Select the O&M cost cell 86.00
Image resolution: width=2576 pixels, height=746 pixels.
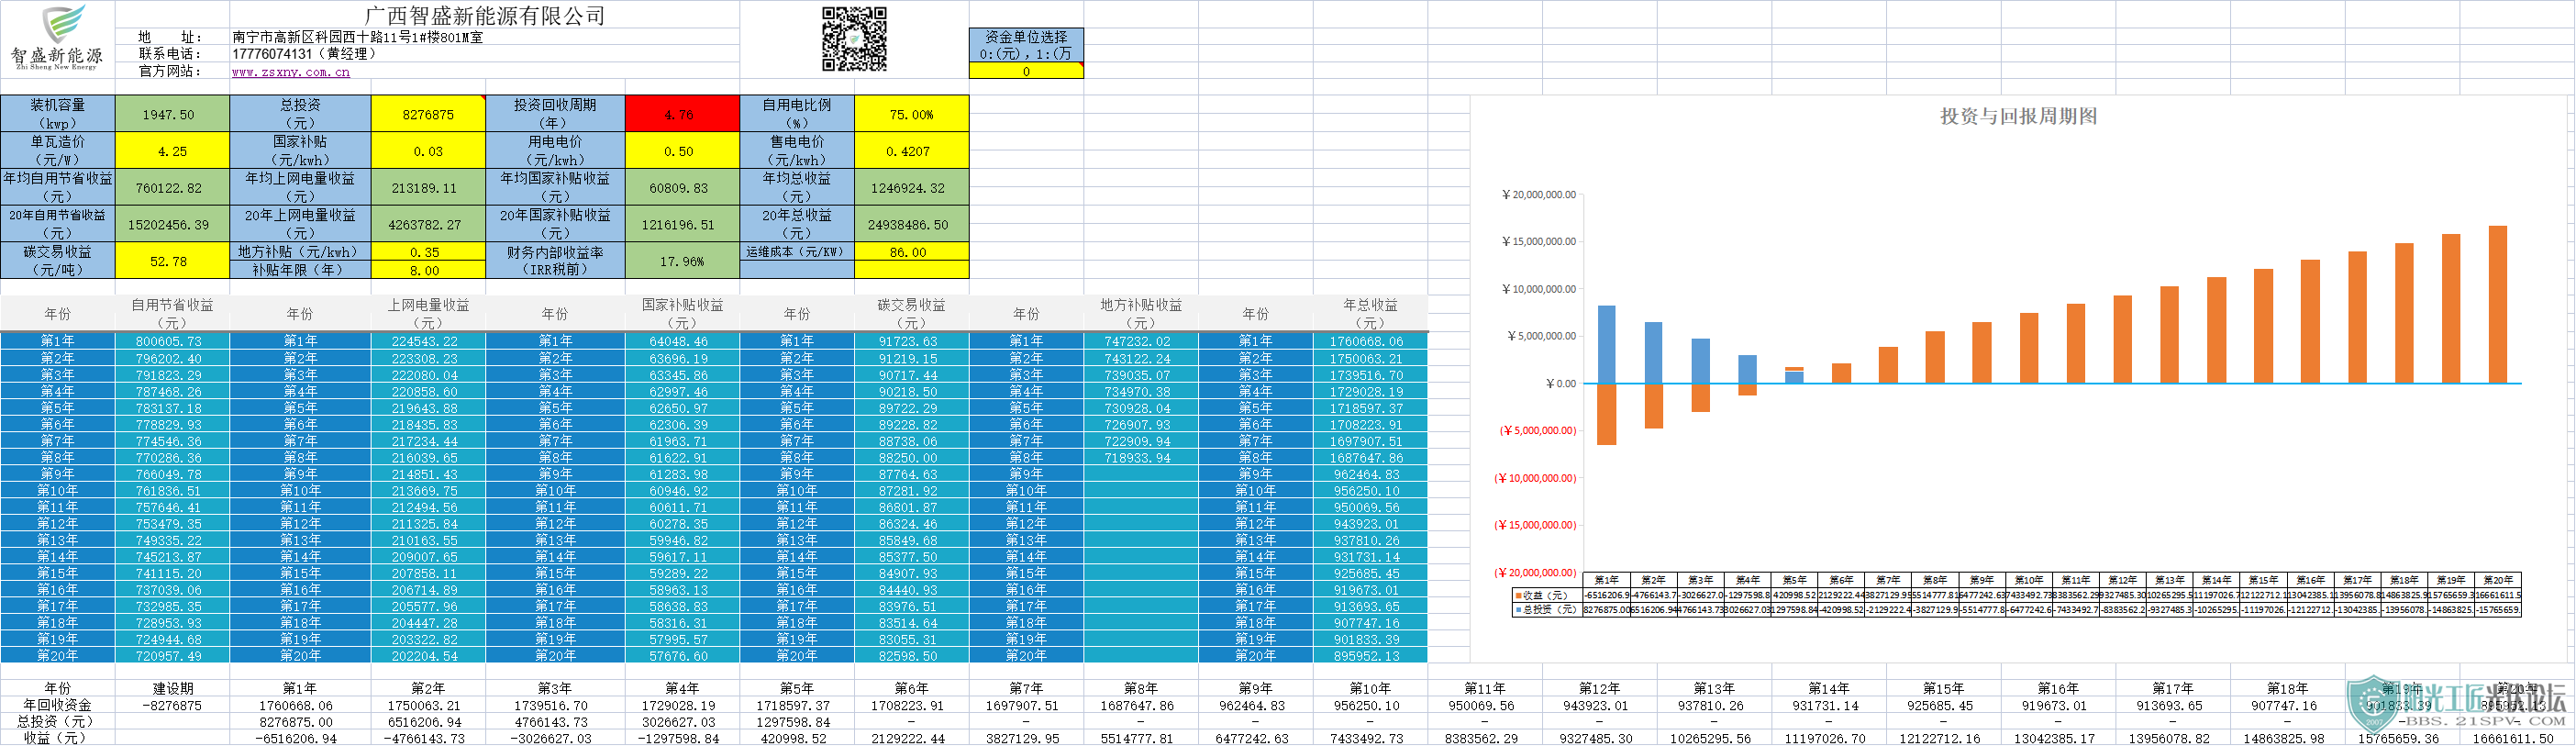(912, 252)
